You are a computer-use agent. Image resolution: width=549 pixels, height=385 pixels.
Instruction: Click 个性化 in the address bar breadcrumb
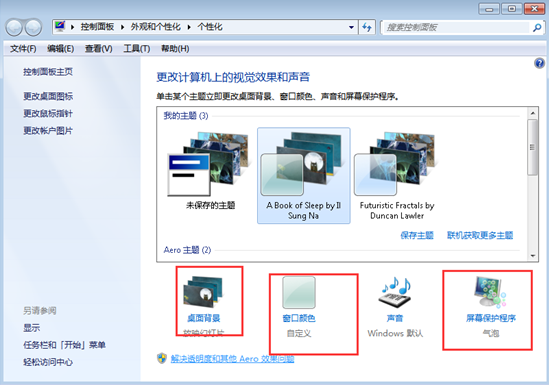tap(209, 27)
